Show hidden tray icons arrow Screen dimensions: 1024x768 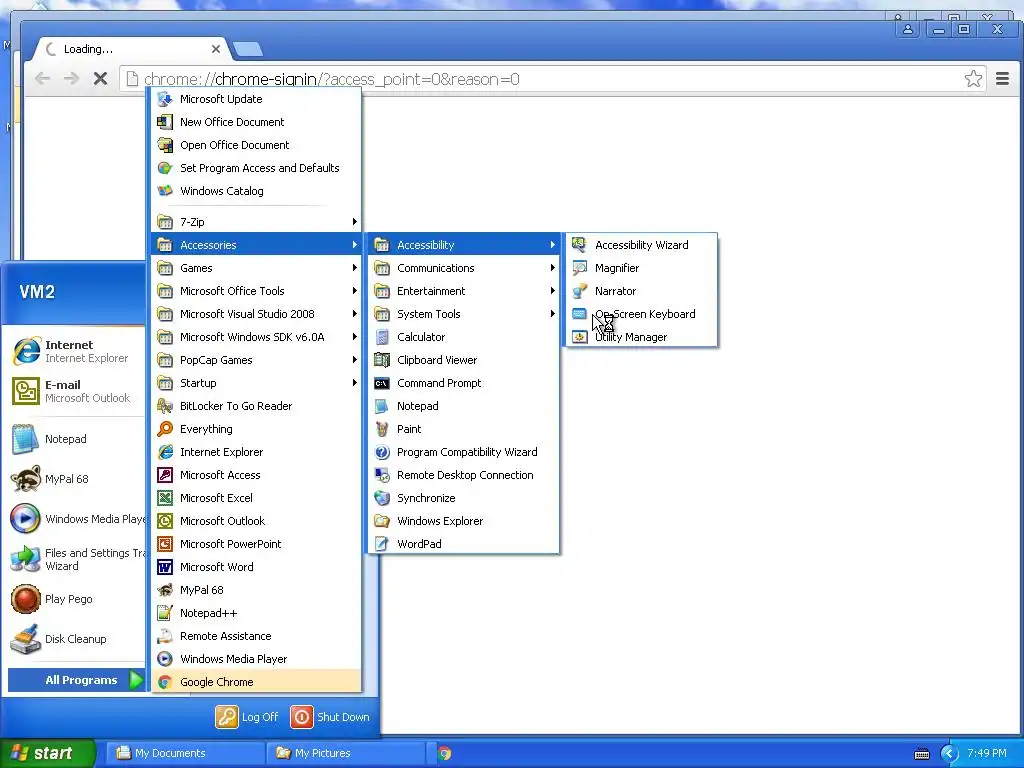pos(949,754)
